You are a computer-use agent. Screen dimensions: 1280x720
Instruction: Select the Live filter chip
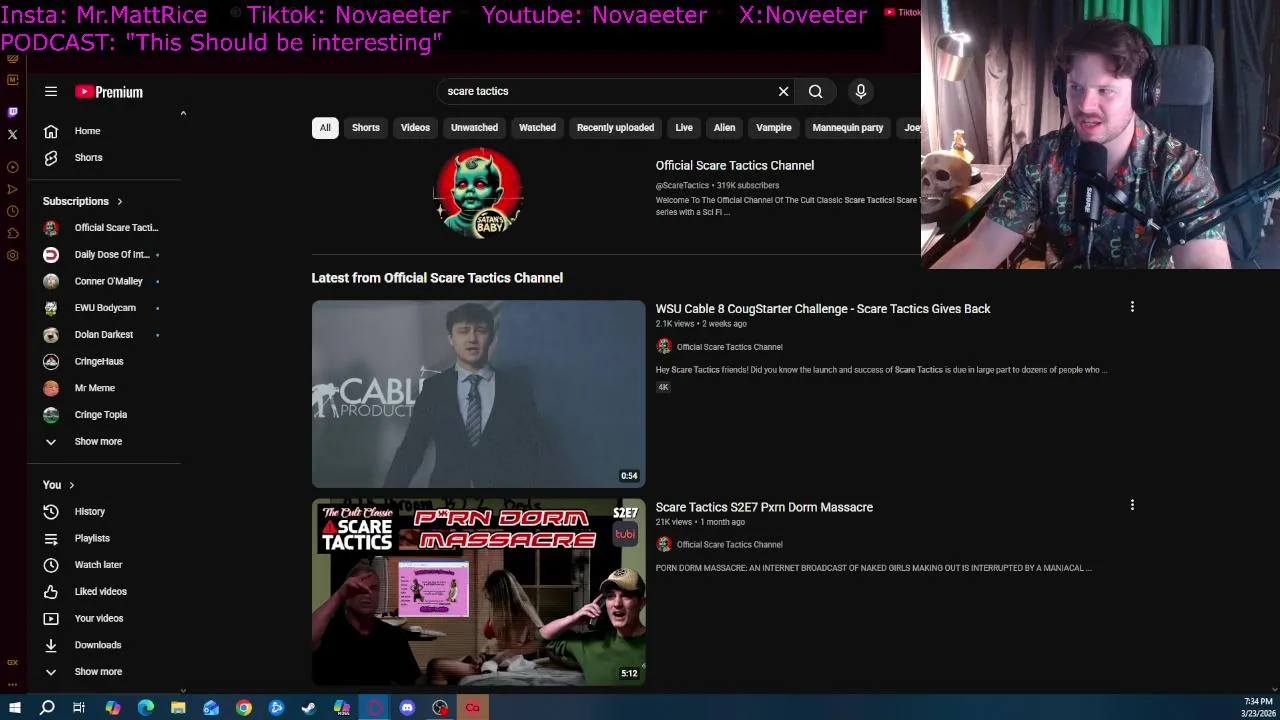click(684, 128)
